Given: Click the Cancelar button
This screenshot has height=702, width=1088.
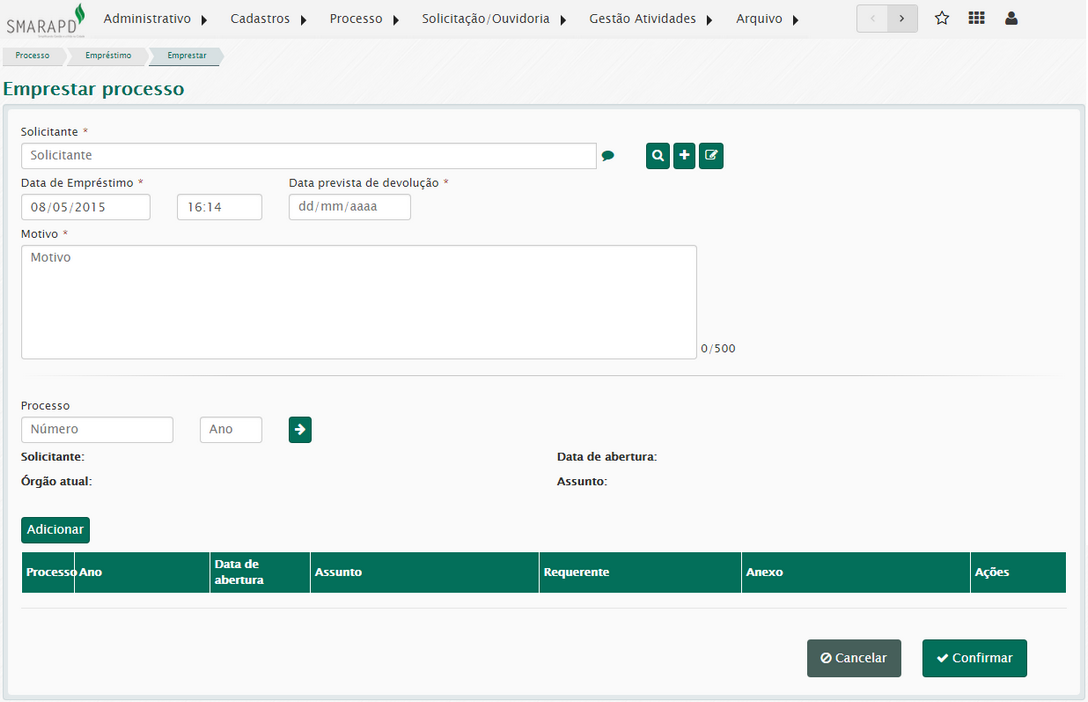Looking at the screenshot, I should (854, 658).
